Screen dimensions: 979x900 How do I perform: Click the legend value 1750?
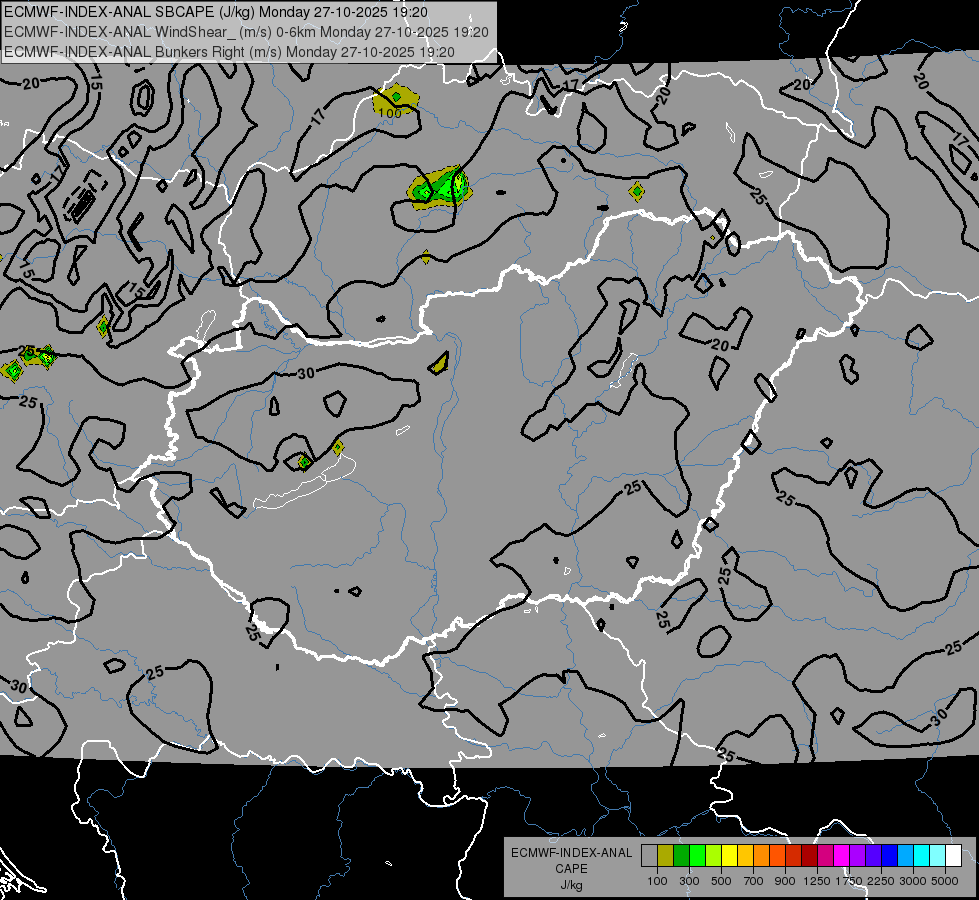[x=849, y=881]
